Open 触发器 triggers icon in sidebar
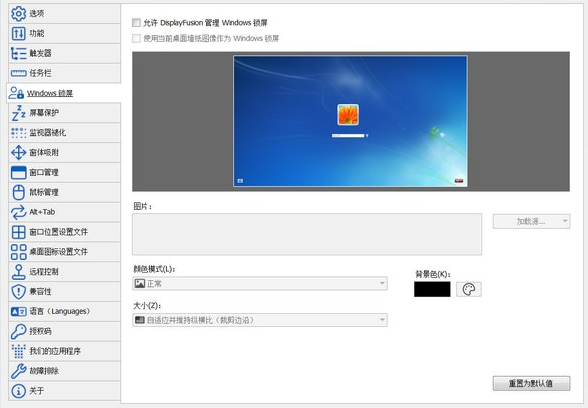This screenshot has height=408, width=588. (x=18, y=53)
